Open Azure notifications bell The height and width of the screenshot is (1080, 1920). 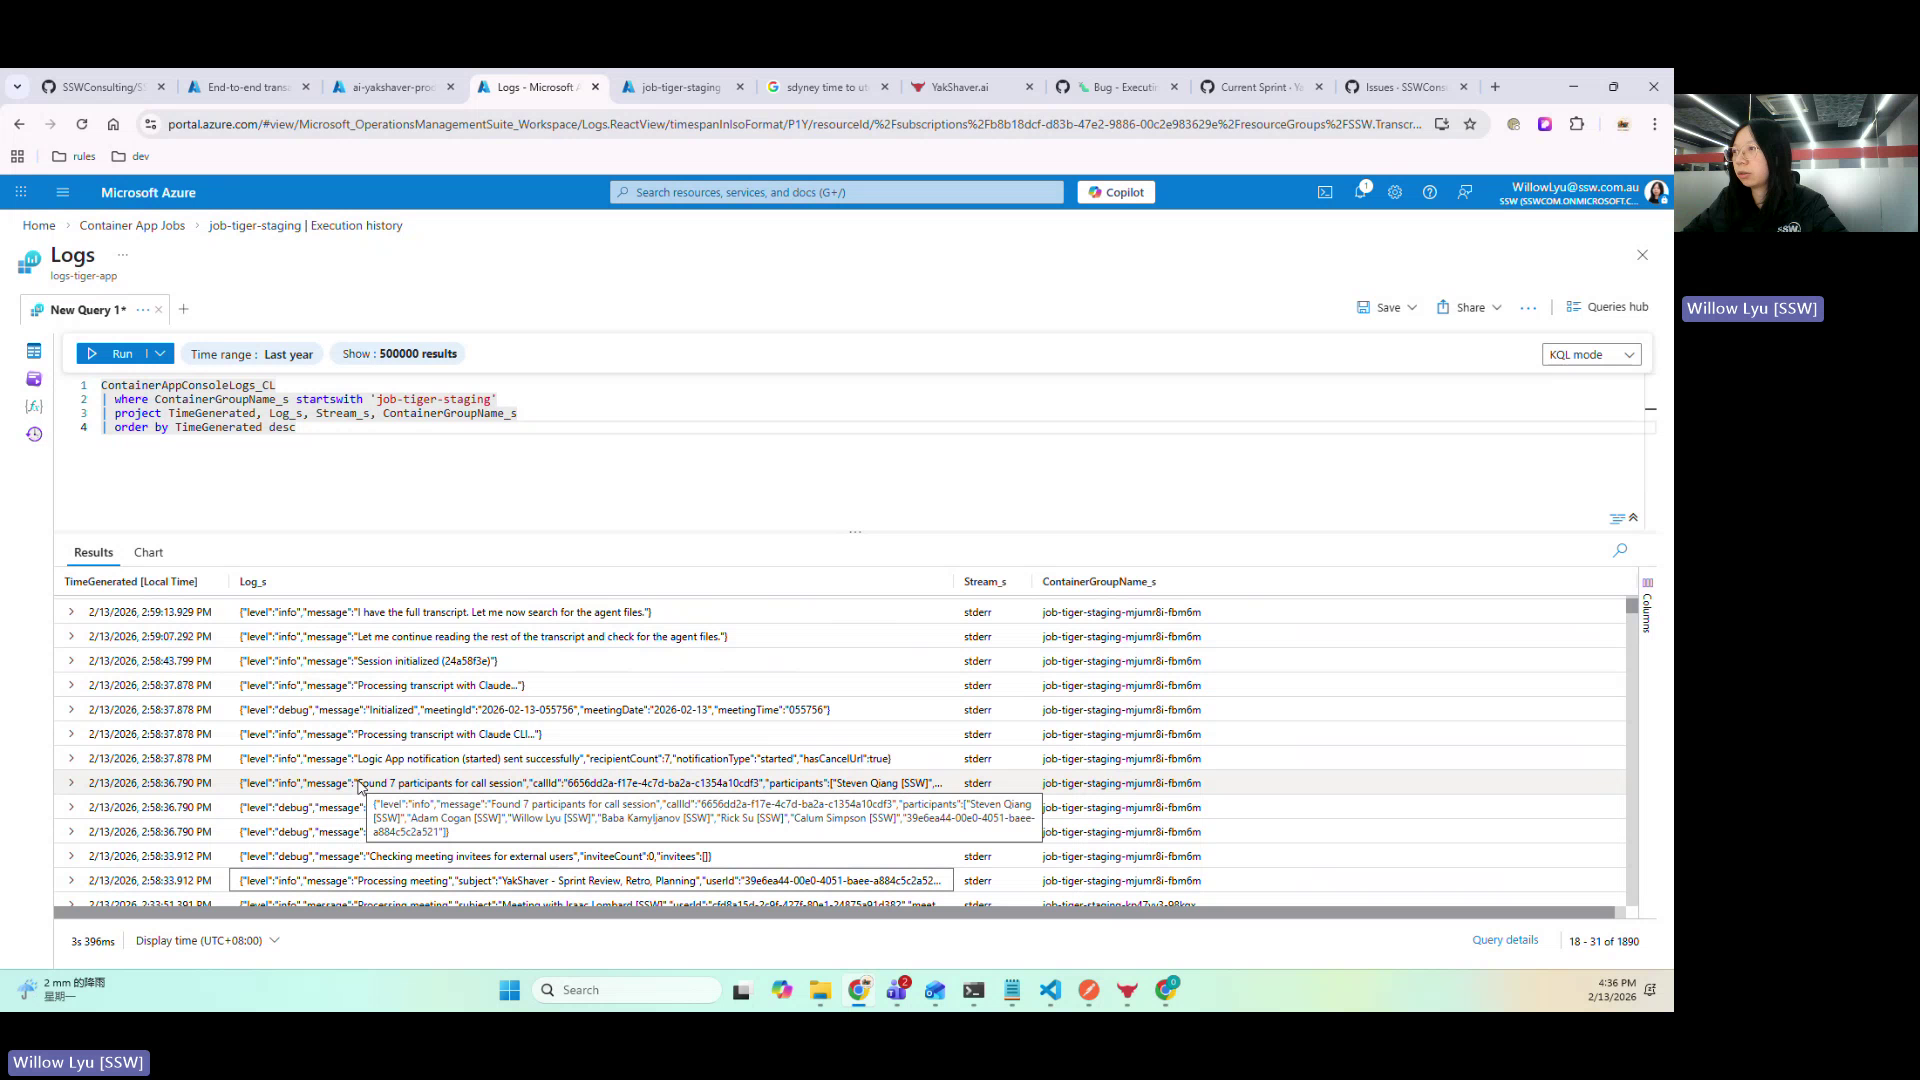click(1360, 192)
